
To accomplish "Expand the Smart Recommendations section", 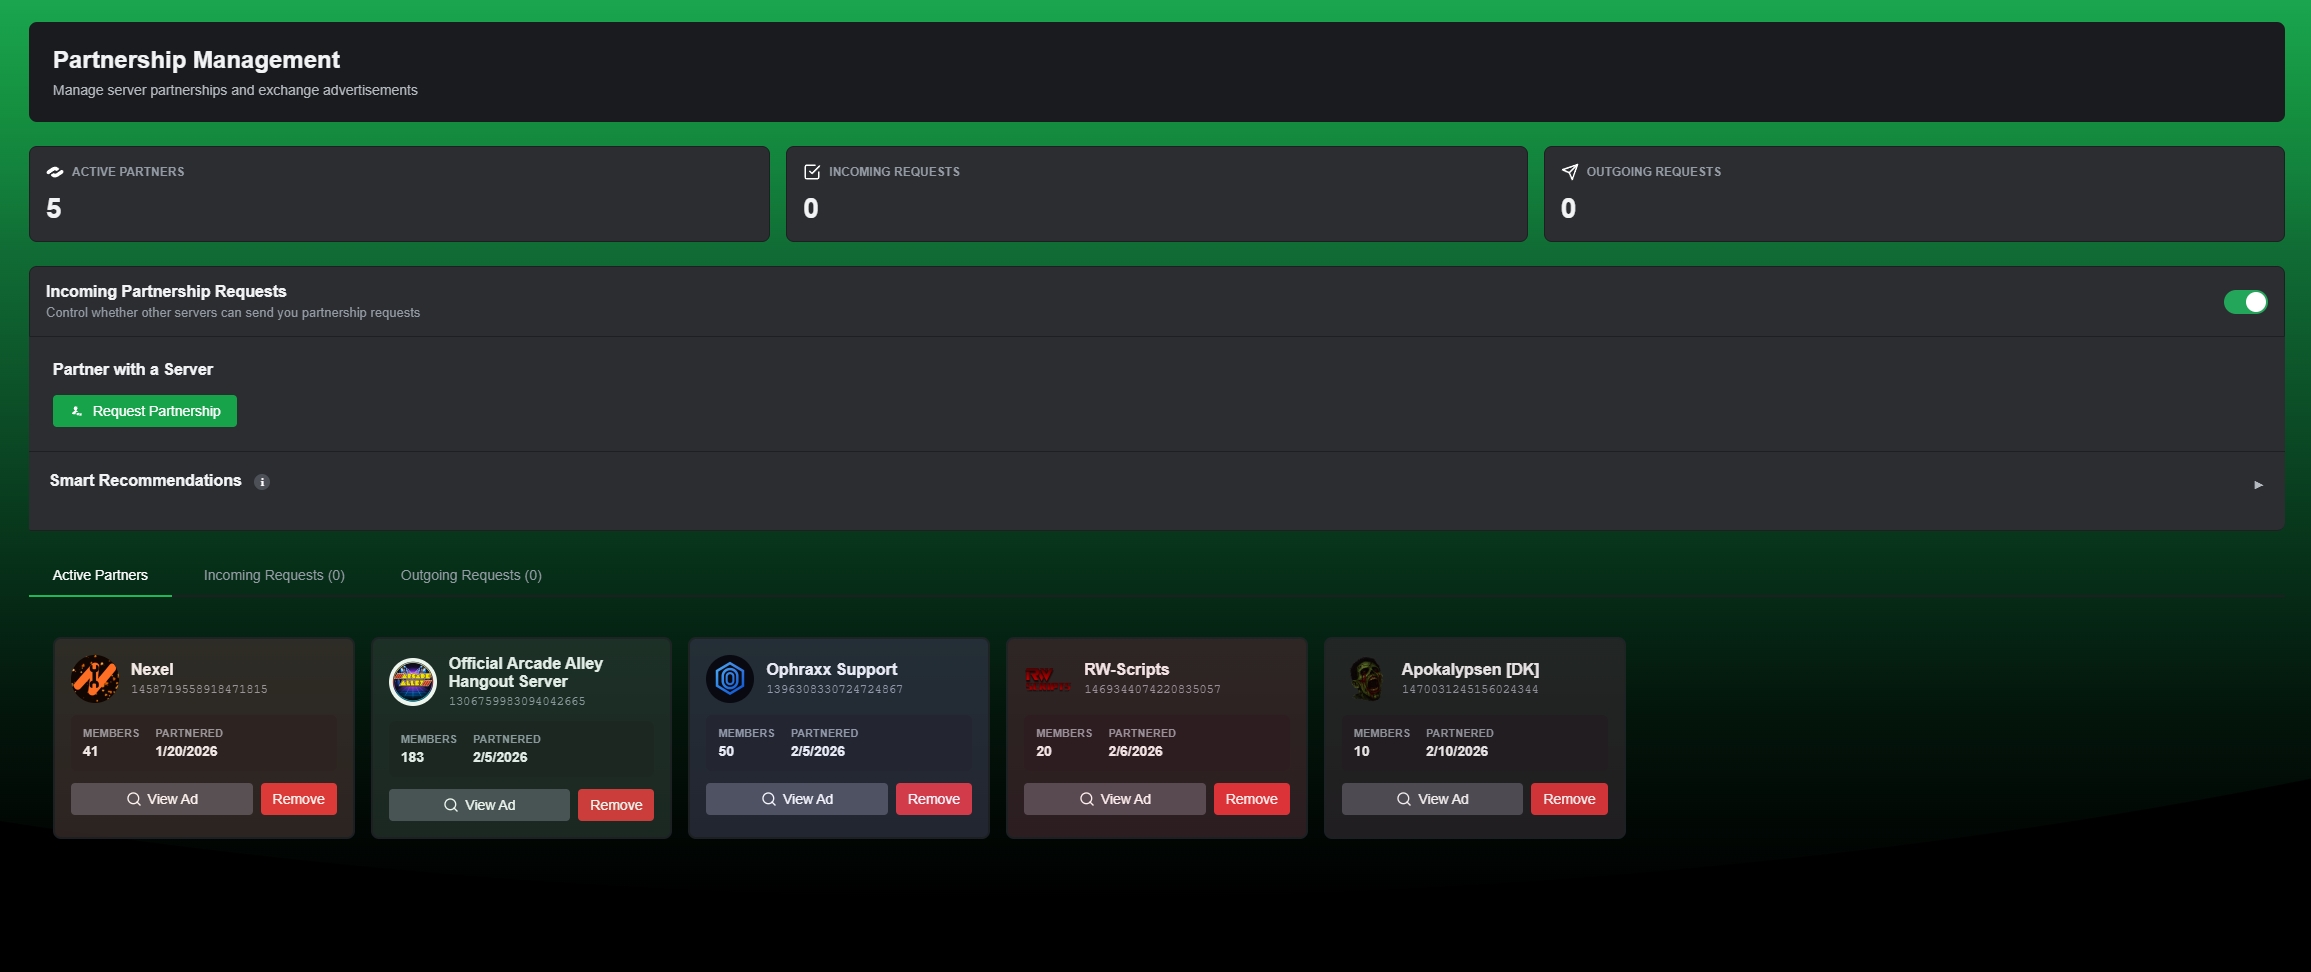I will point(2258,484).
